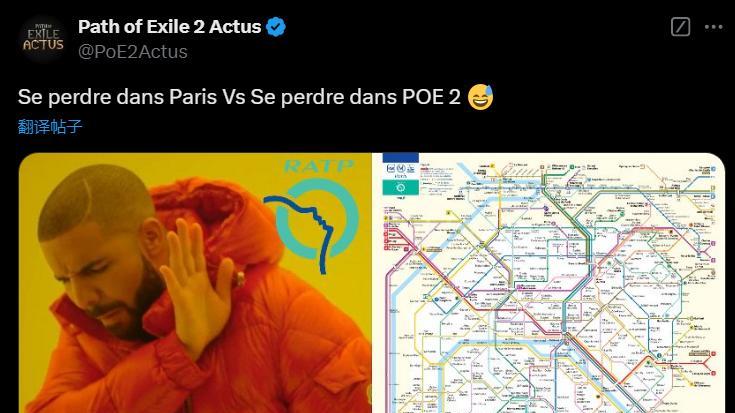Open the display name Path of Exile 2 Actus

point(169,27)
